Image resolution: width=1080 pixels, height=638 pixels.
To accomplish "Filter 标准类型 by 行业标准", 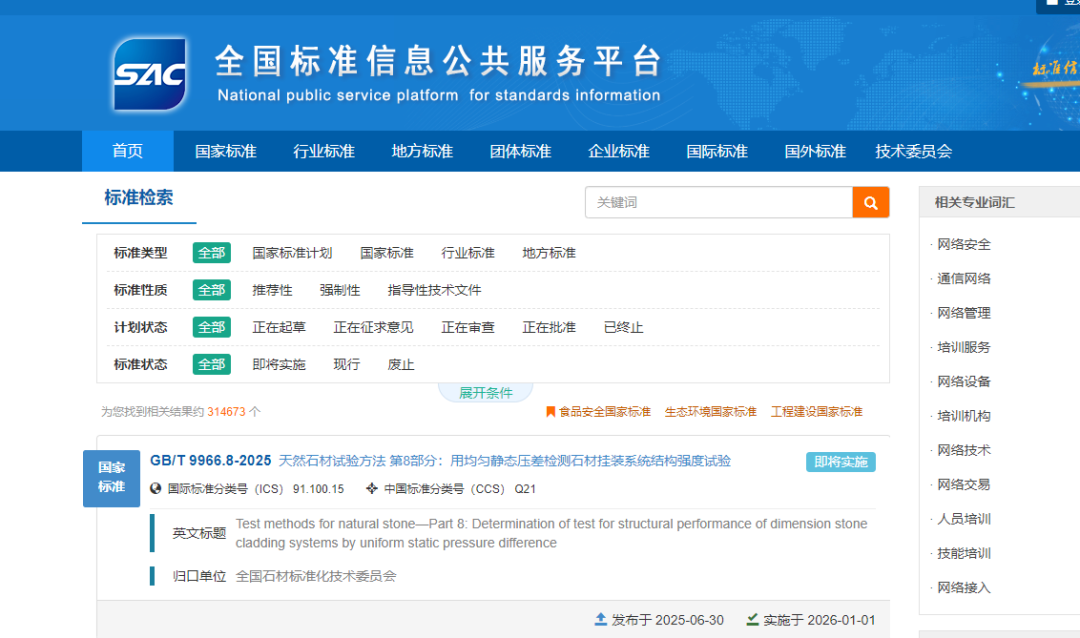I will point(468,253).
